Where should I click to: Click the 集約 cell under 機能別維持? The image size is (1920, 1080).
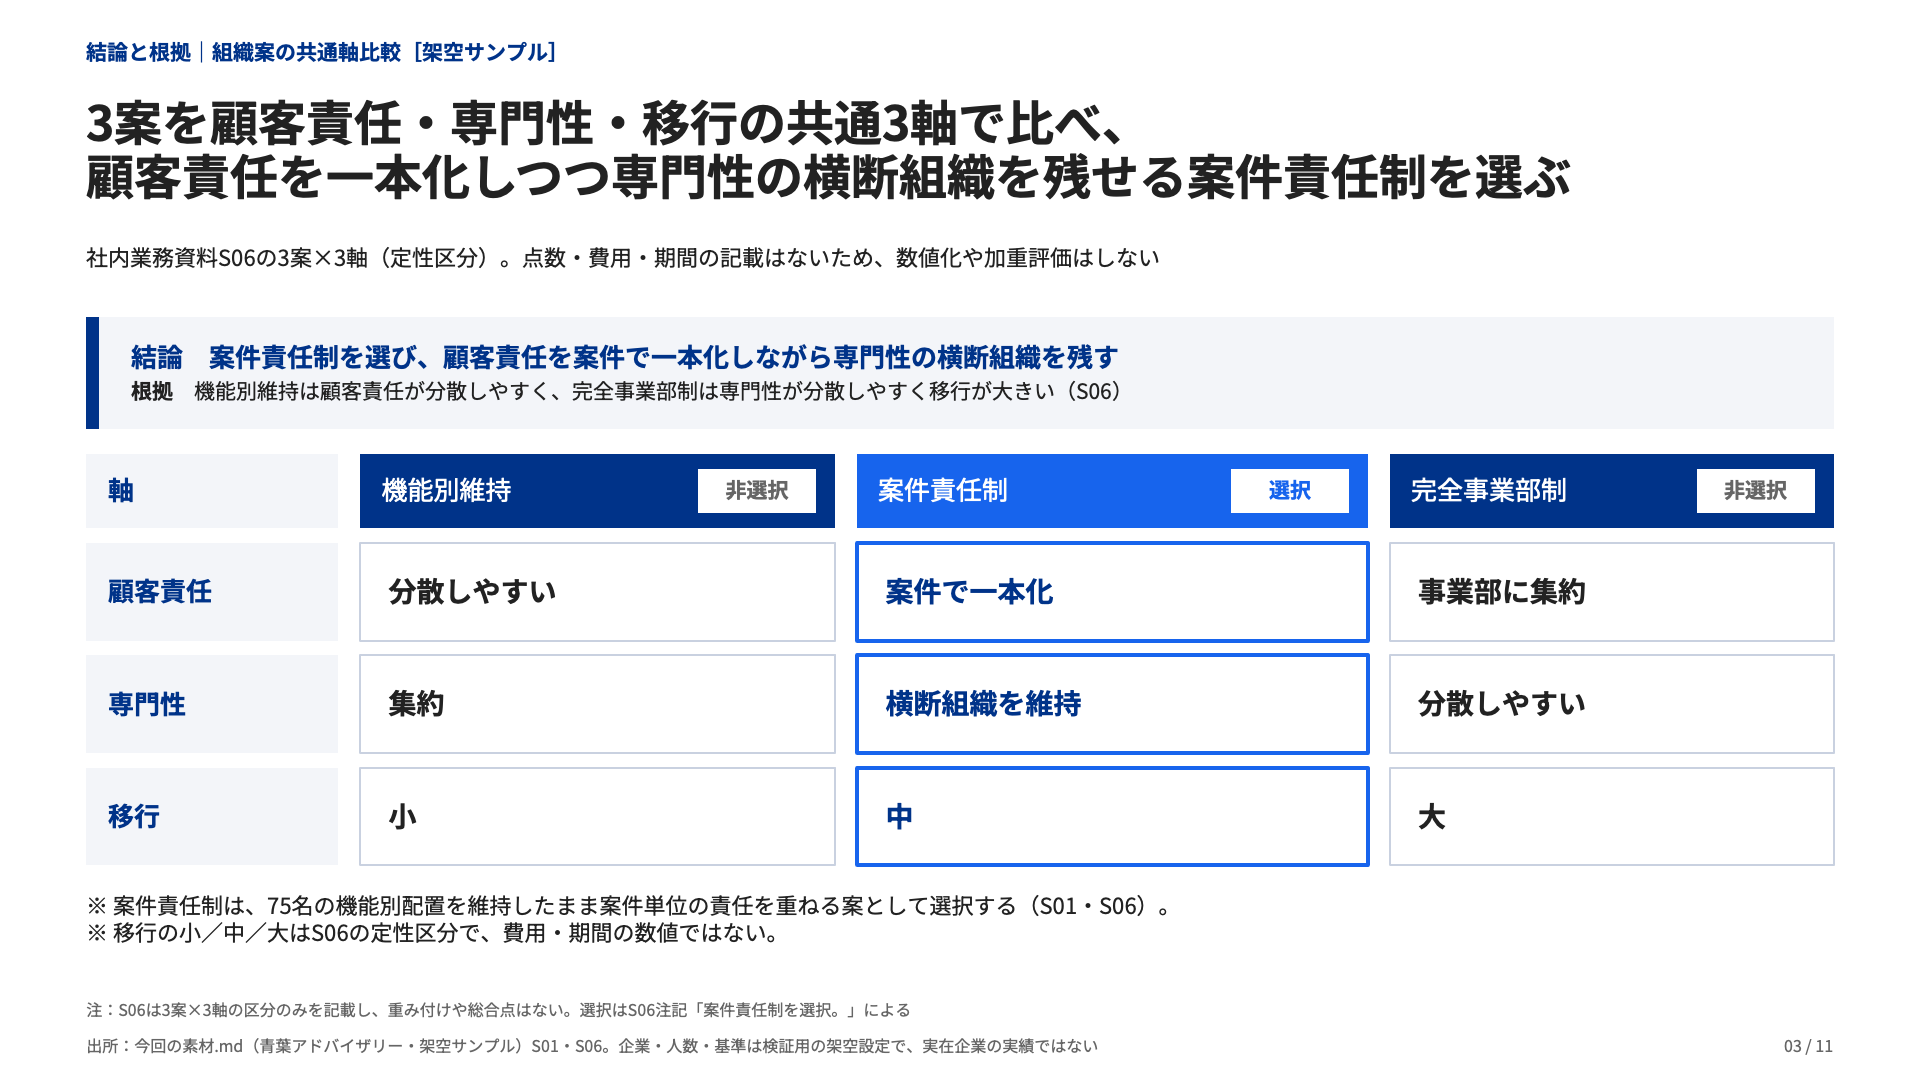coord(597,704)
